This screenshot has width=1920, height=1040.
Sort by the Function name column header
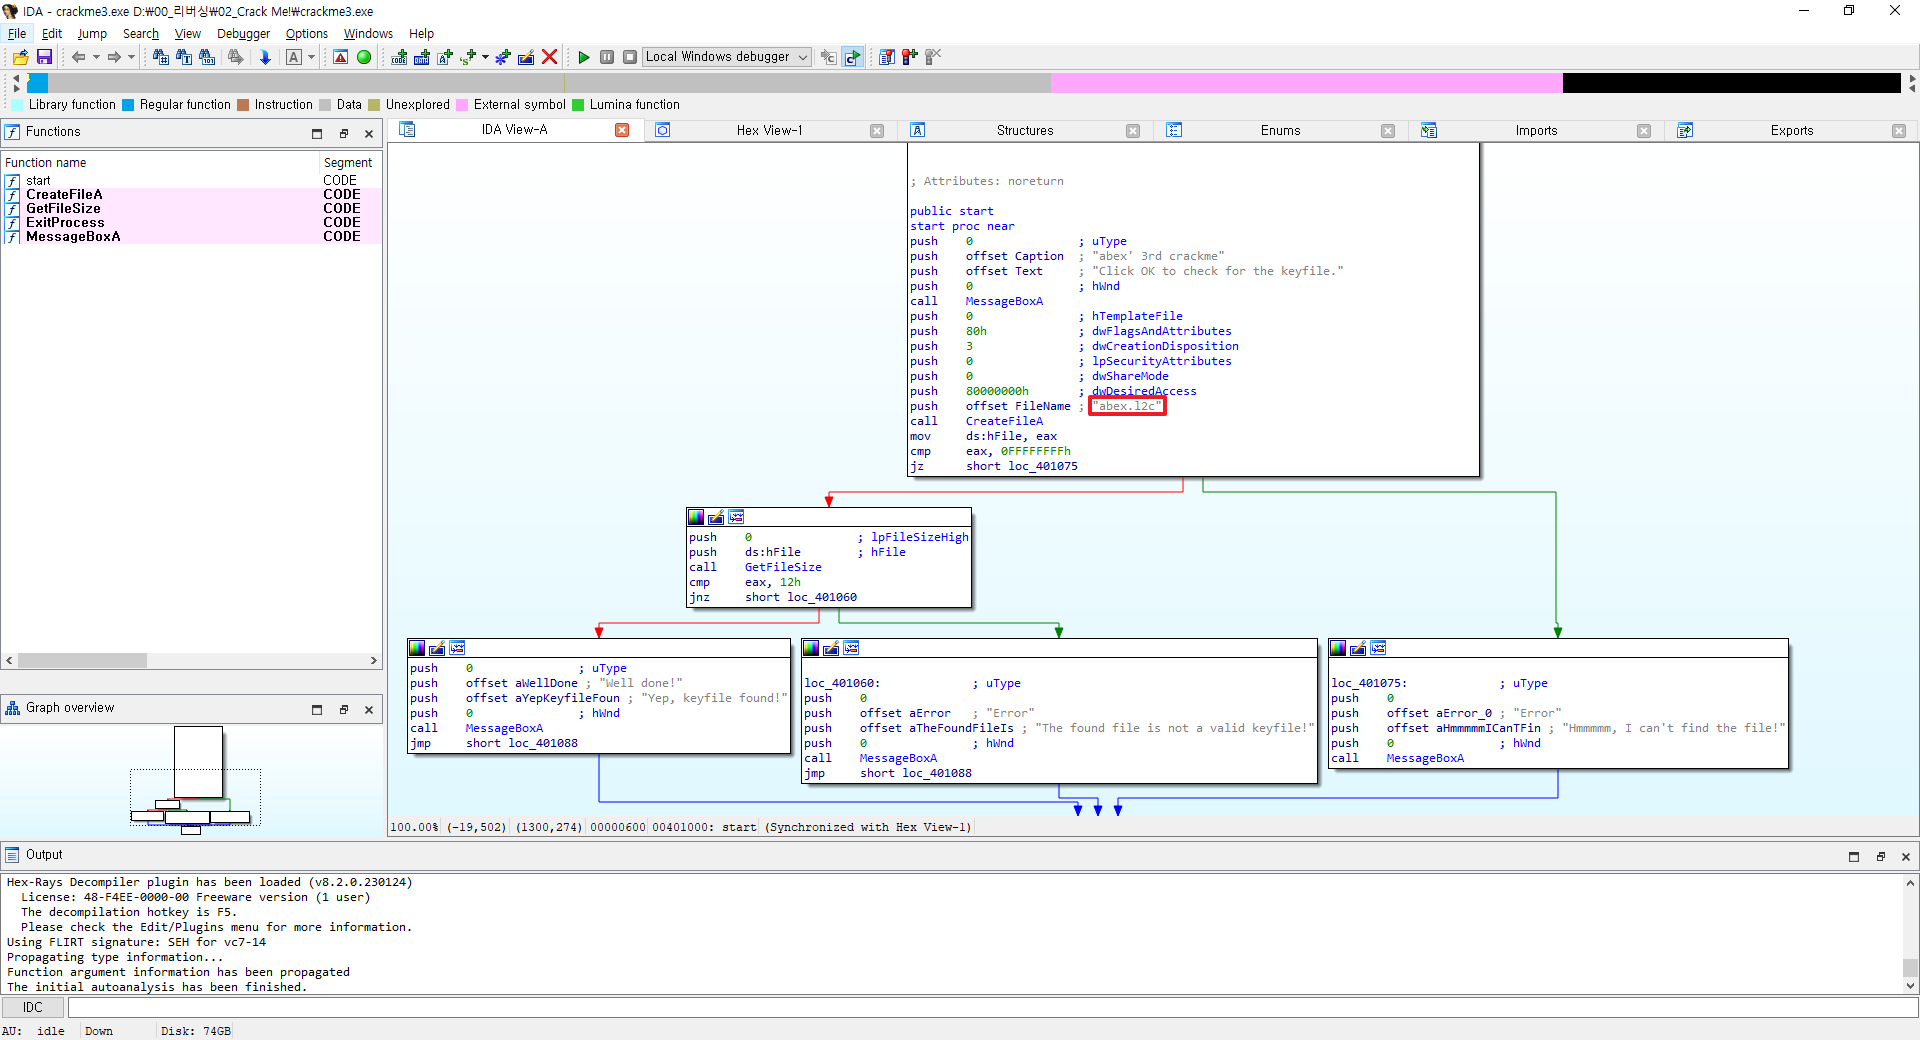coord(160,162)
